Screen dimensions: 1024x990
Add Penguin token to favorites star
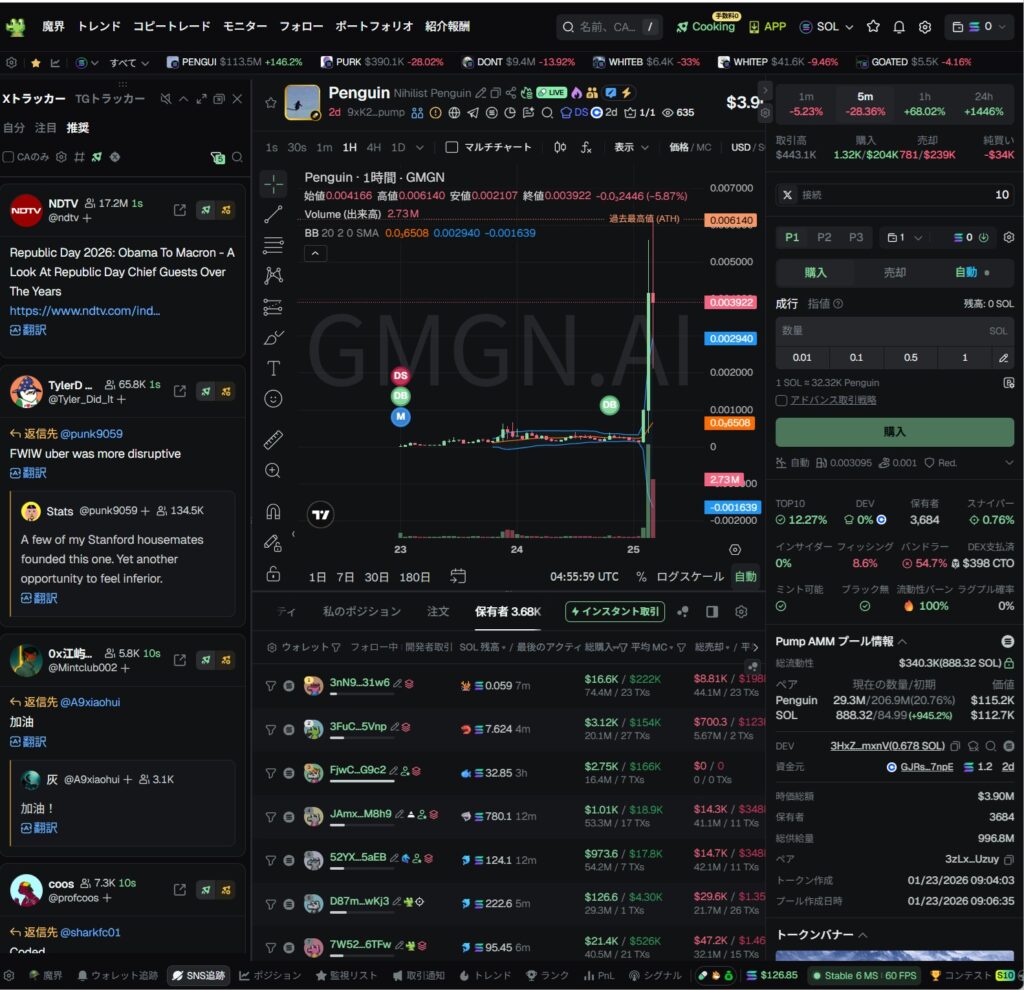tap(270, 102)
